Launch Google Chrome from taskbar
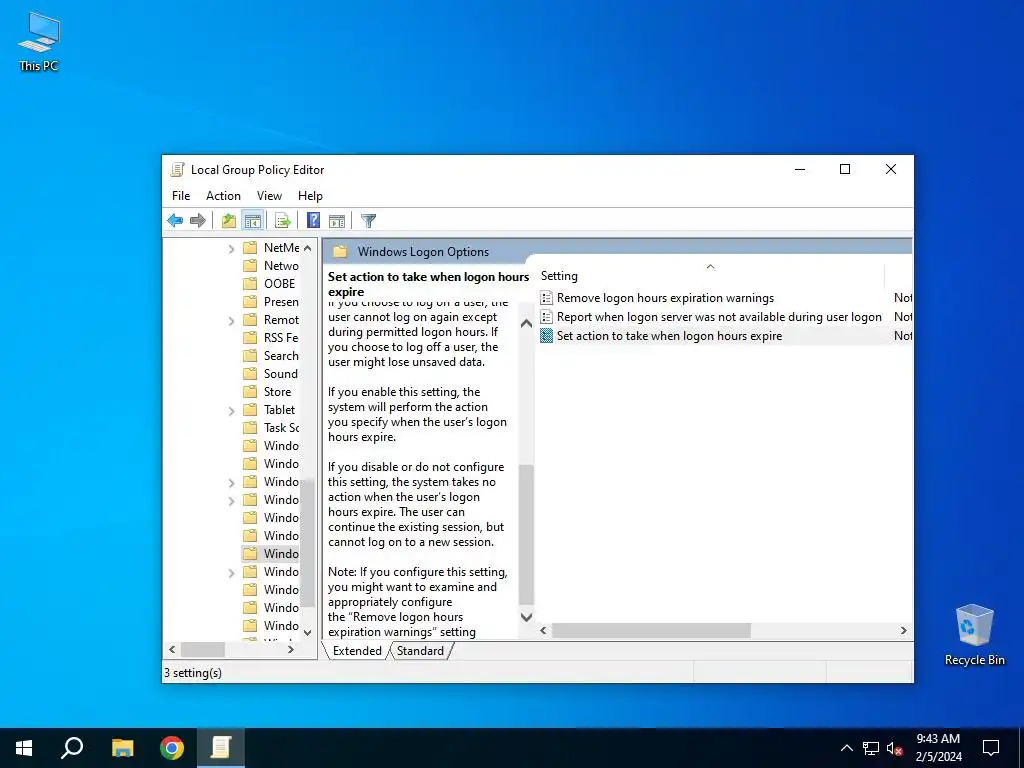Image resolution: width=1024 pixels, height=768 pixels. [x=172, y=748]
